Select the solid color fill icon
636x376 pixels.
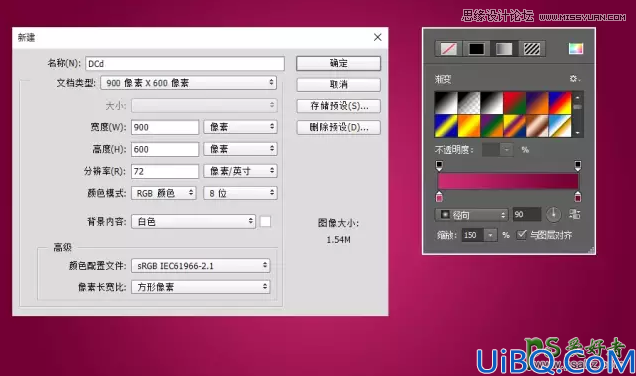point(476,49)
